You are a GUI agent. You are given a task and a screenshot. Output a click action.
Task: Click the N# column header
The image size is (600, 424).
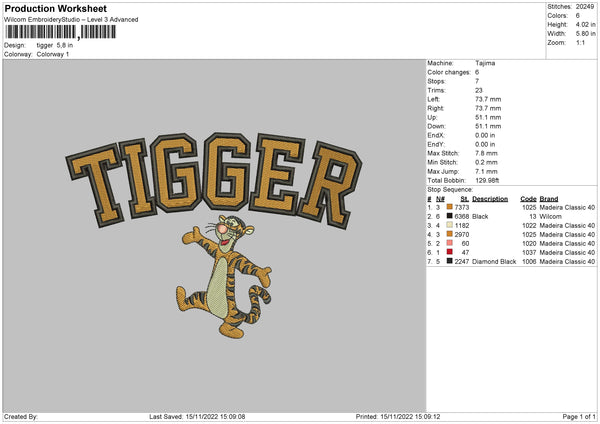pyautogui.click(x=440, y=199)
